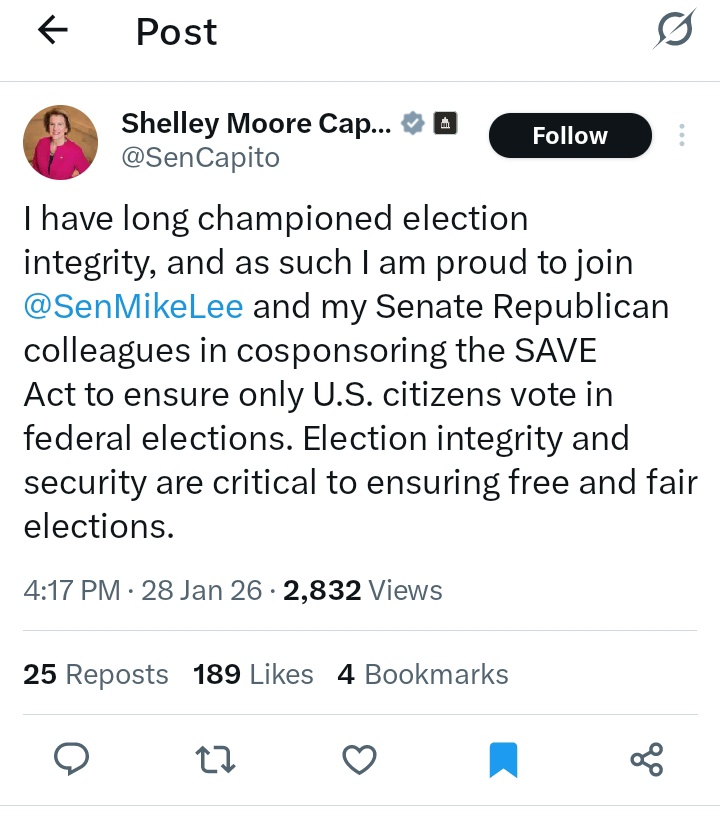Remove bookmark using the blue bookmark icon

pyautogui.click(x=503, y=760)
